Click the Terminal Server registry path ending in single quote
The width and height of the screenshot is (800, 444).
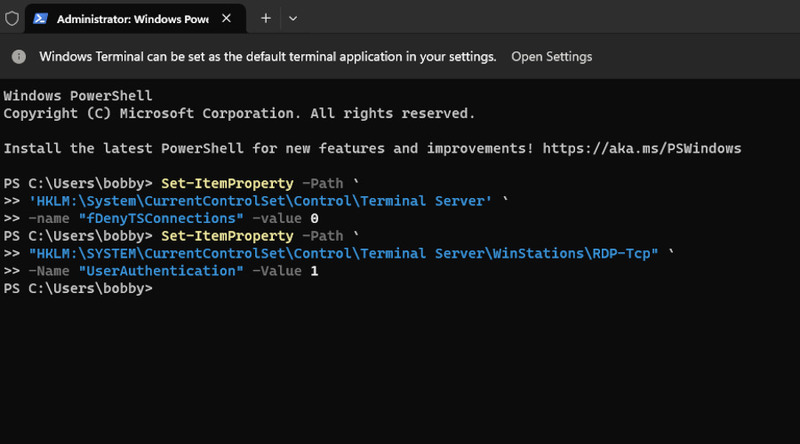tap(260, 201)
